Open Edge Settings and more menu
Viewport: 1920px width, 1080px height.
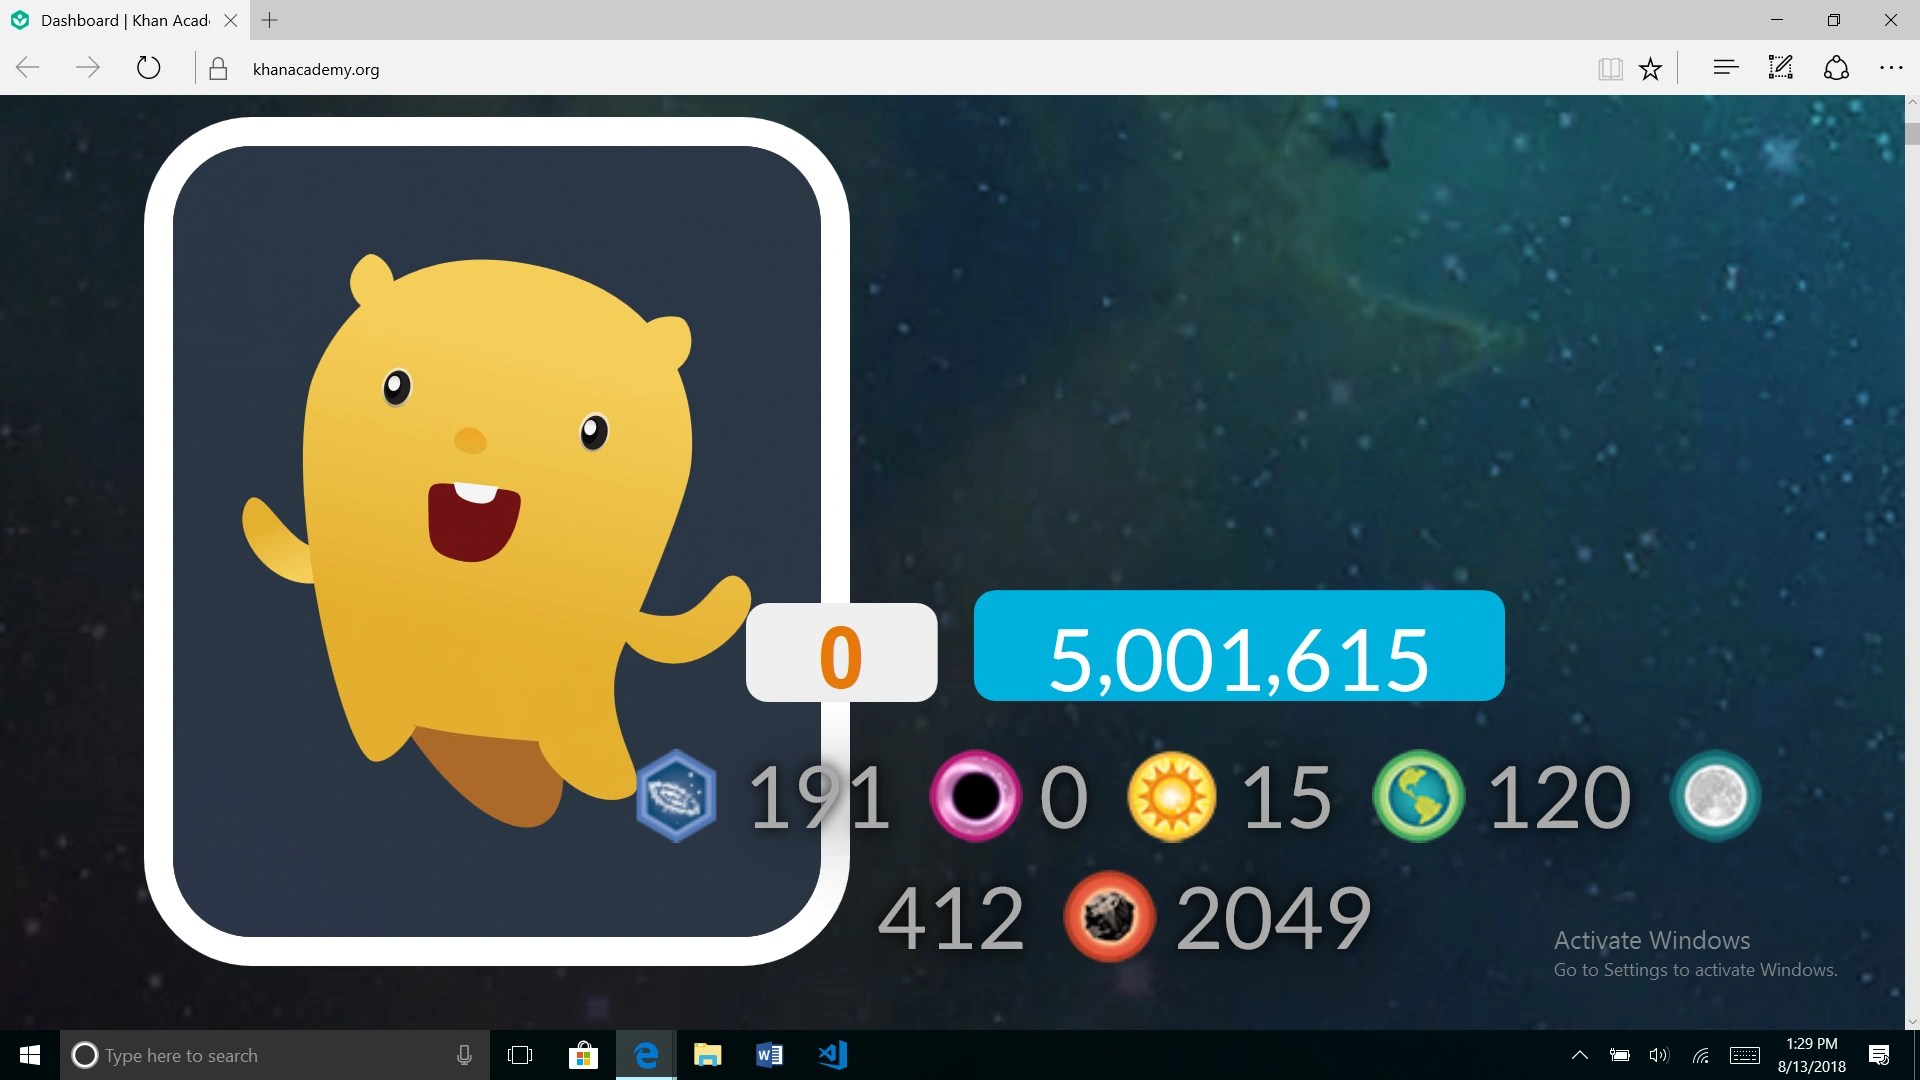pyautogui.click(x=1891, y=68)
